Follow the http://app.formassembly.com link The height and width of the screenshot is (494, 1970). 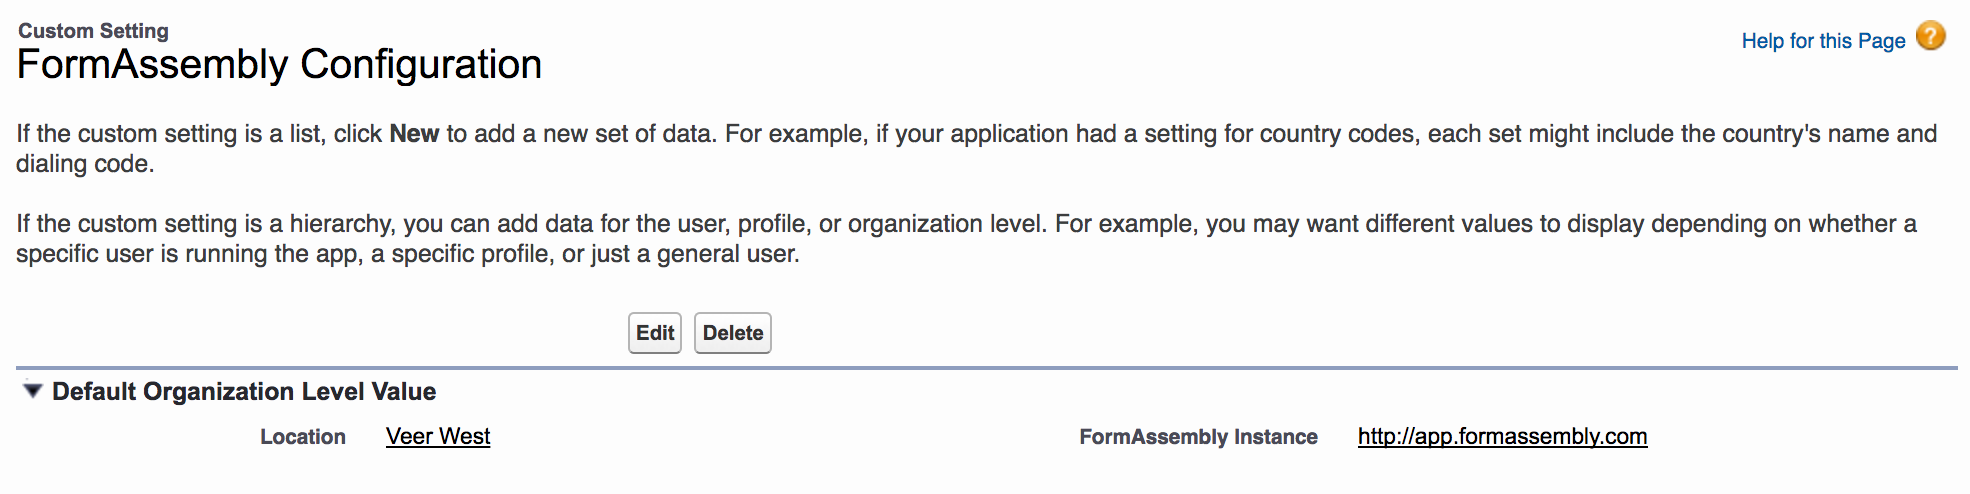pos(1502,436)
